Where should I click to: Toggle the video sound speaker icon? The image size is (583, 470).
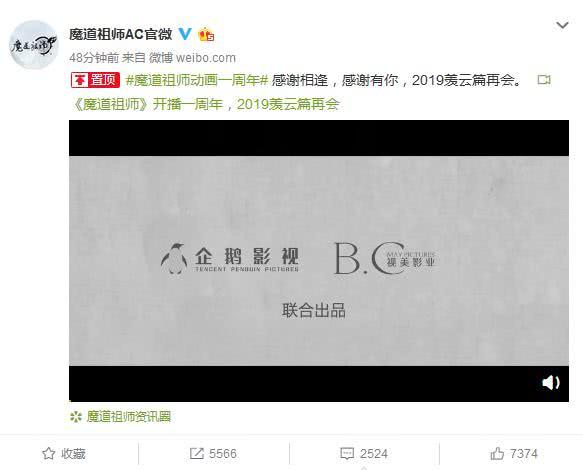point(551,382)
